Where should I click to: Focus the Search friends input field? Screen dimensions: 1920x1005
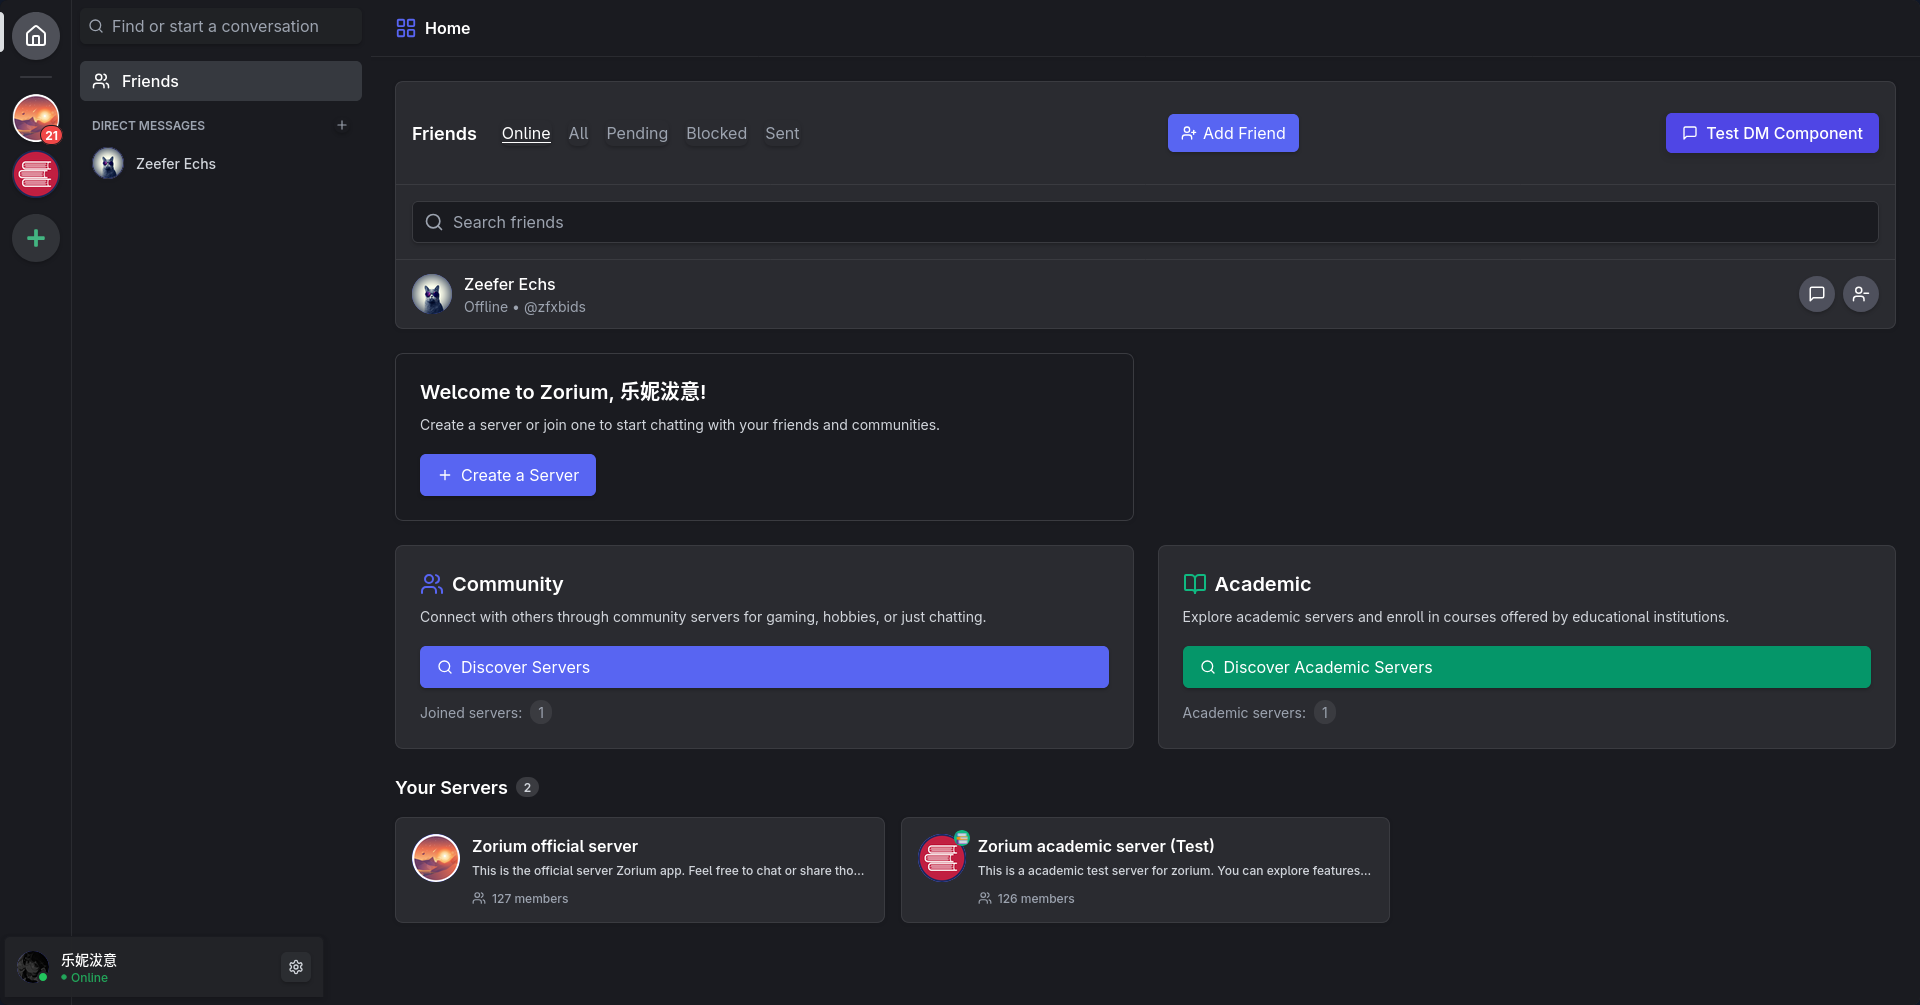click(1145, 222)
